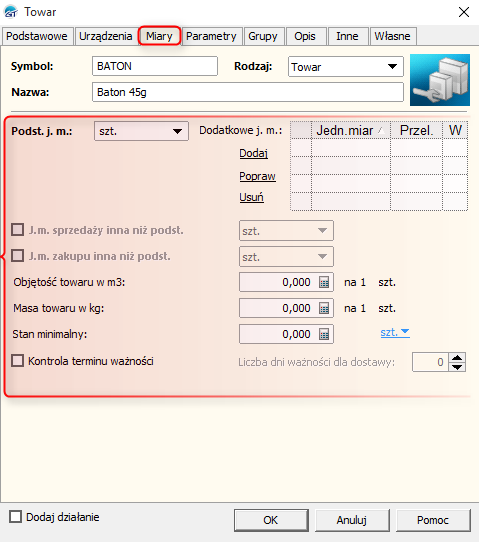Click the Symbol field containing BATON

click(x=155, y=66)
